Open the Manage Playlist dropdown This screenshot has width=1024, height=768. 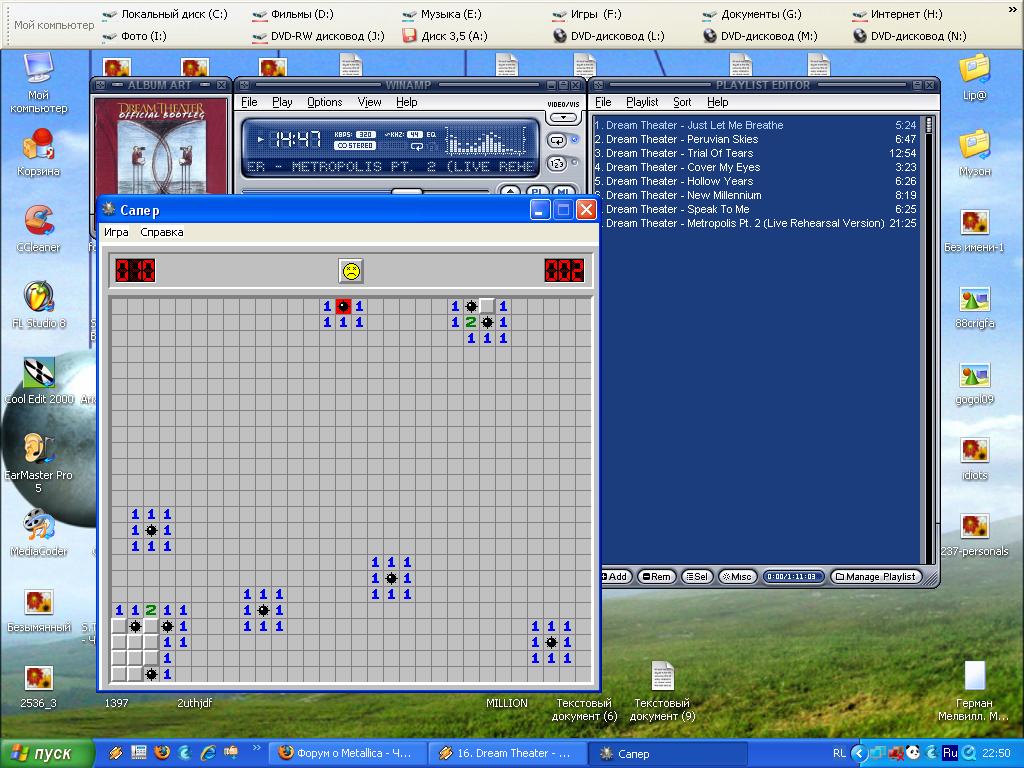click(876, 577)
